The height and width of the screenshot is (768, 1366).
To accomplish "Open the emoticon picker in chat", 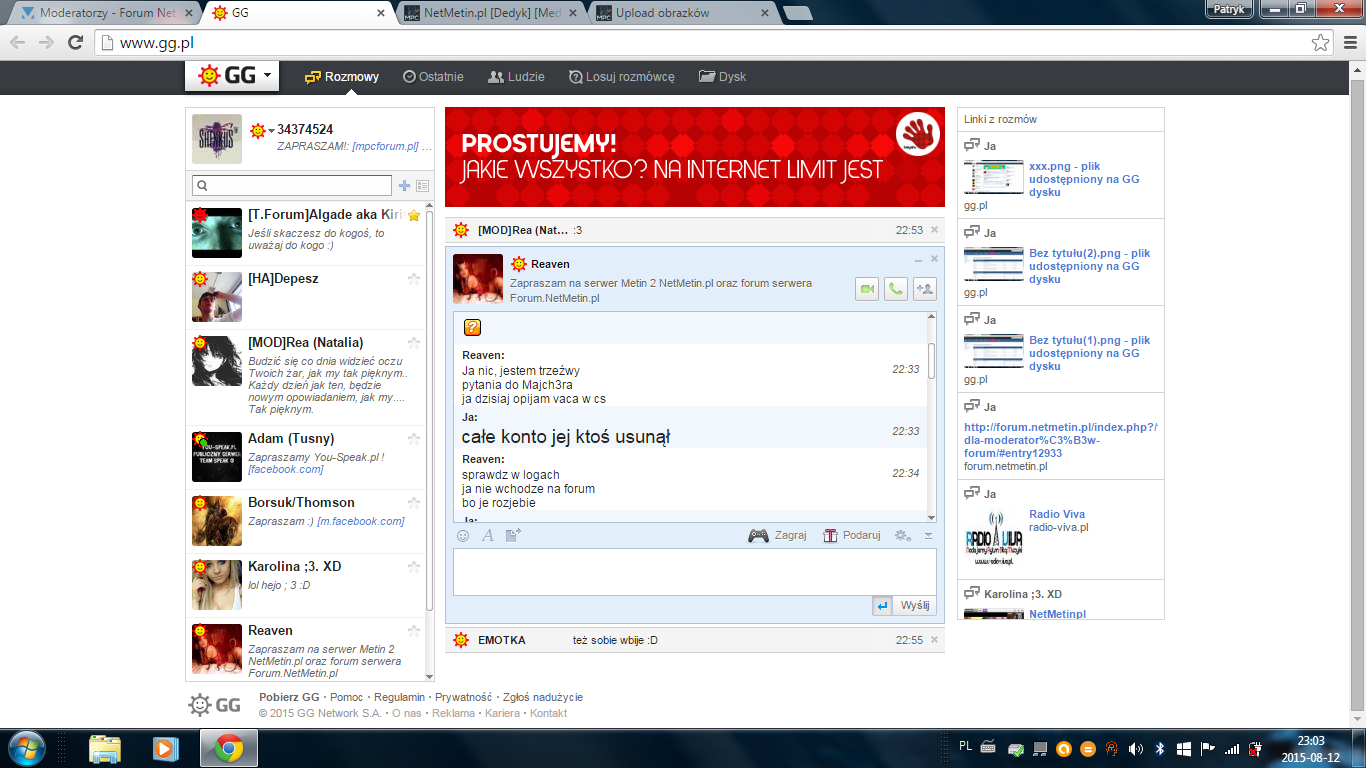I will click(463, 536).
